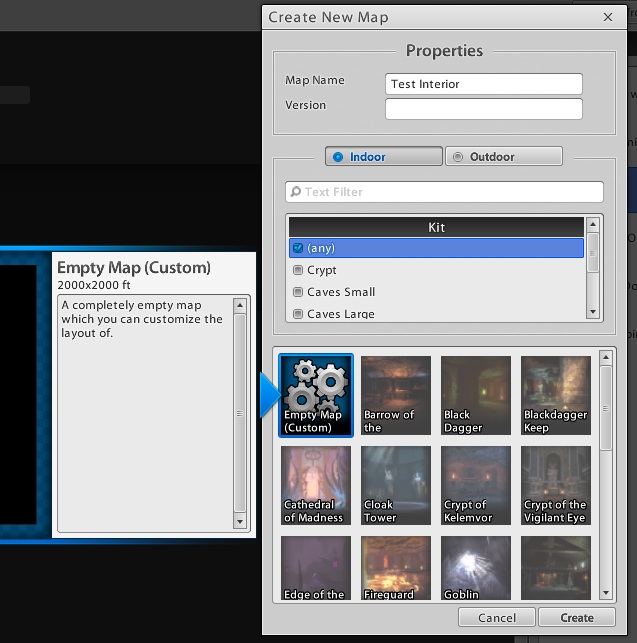
Task: Pick the Goblin map thumbnail
Action: (476, 568)
